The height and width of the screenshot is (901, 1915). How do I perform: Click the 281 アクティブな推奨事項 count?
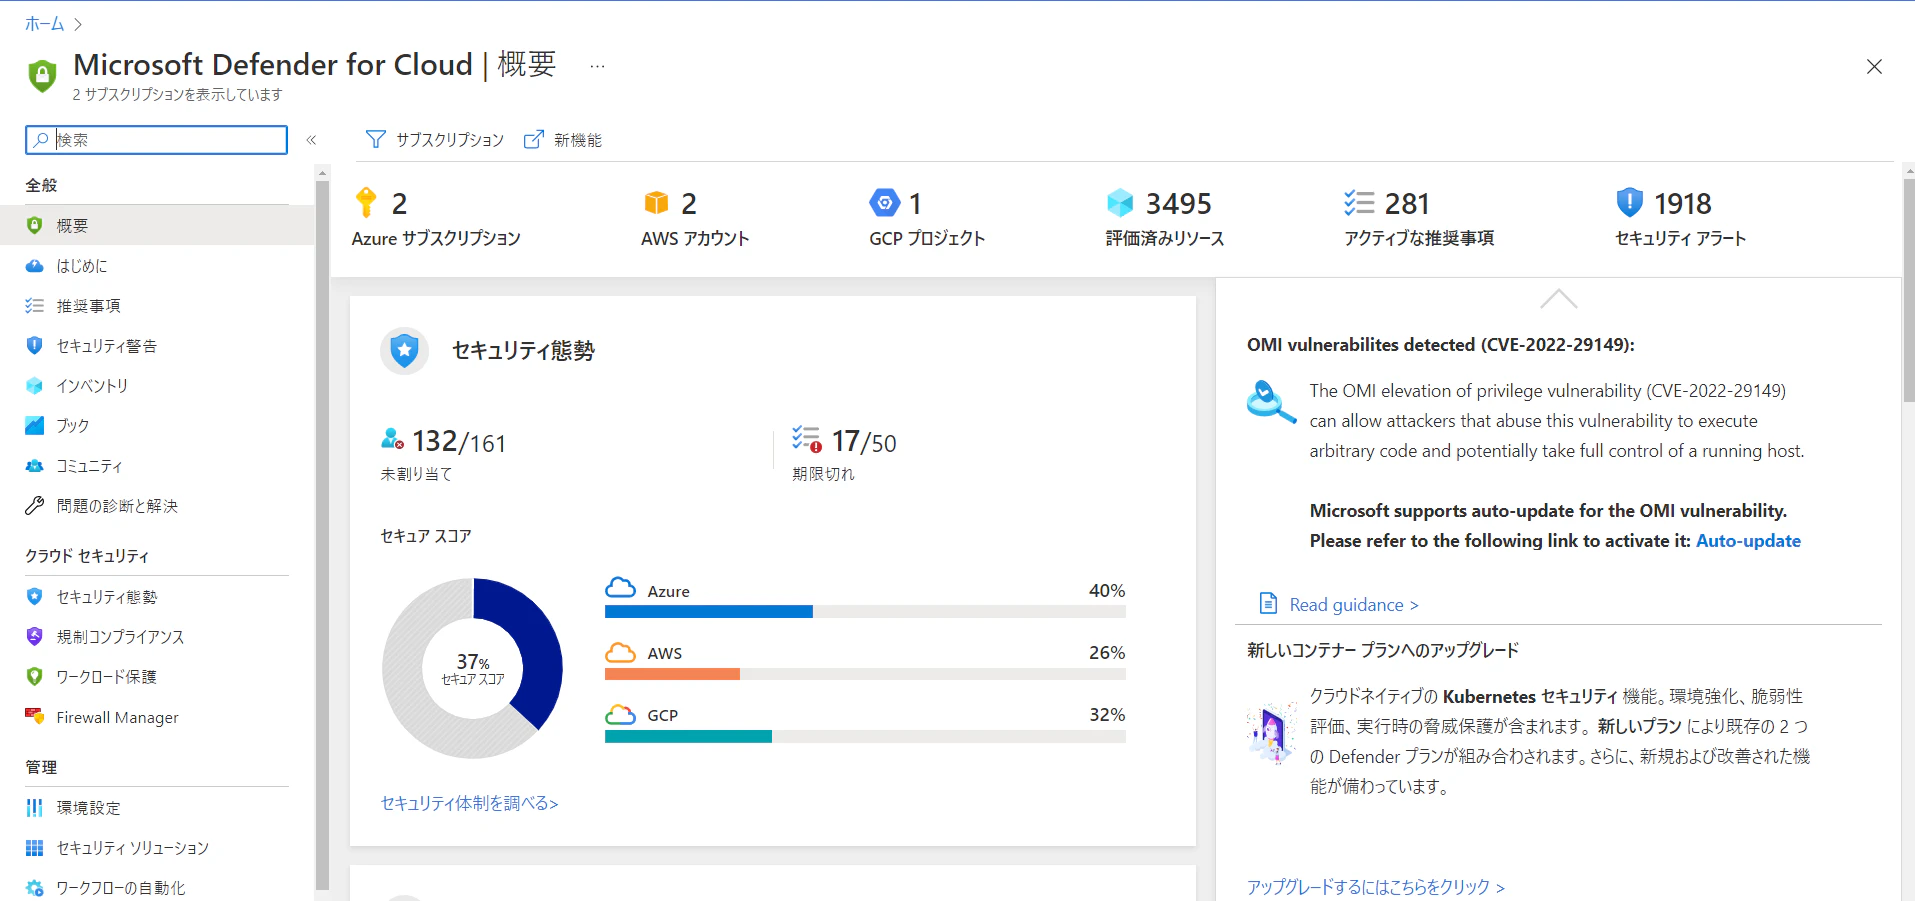pos(1407,203)
